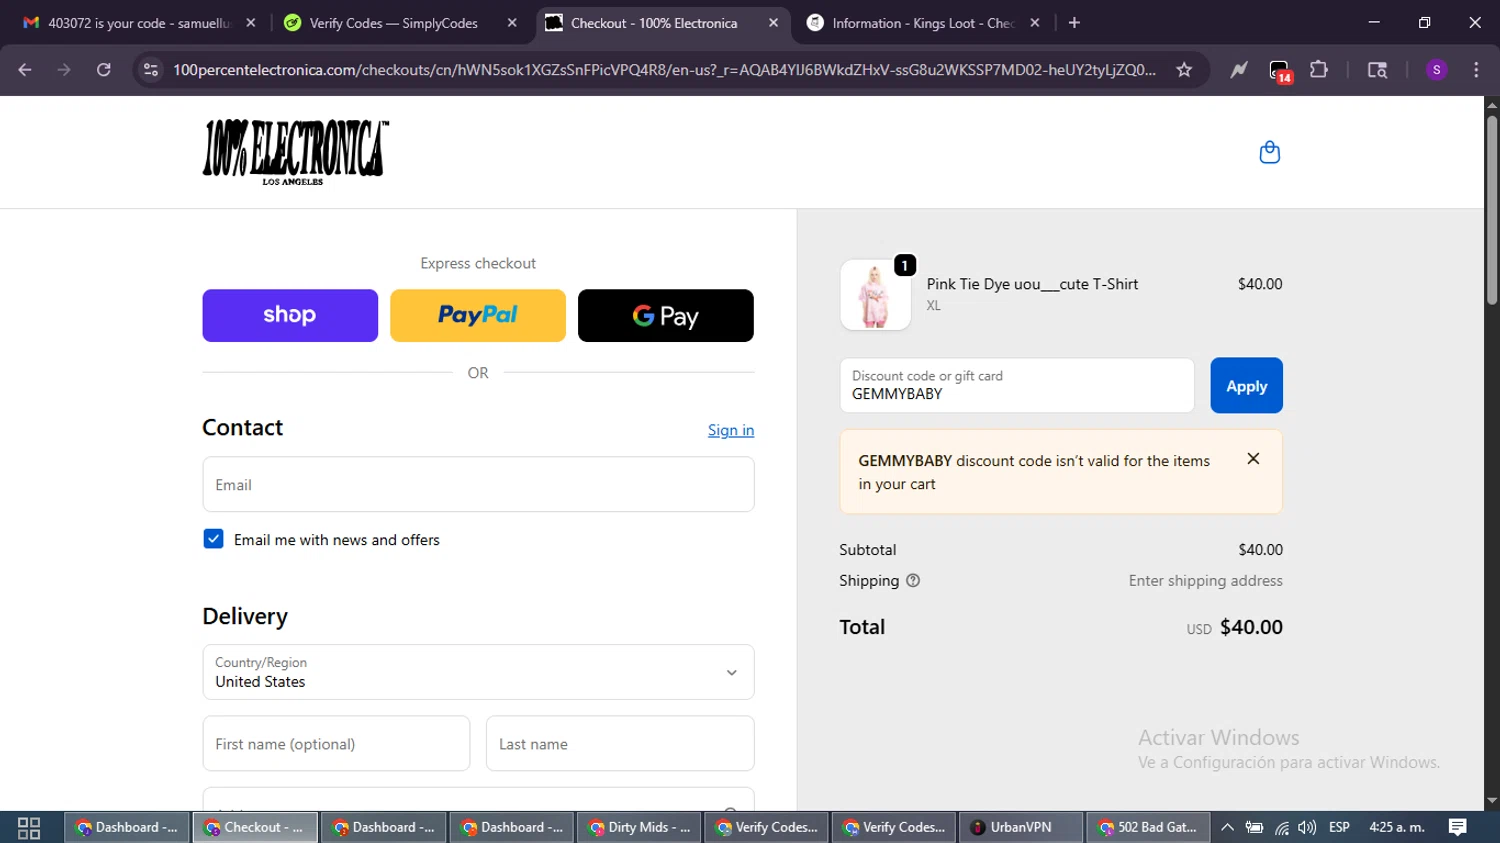Open the Chrome extensions puzzle icon
Screen dimensions: 1500x843
click(x=1319, y=70)
